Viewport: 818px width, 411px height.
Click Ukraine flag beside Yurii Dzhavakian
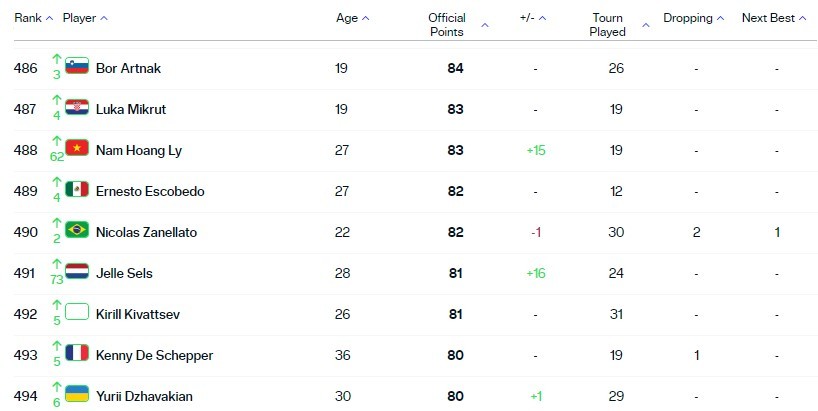click(x=77, y=394)
